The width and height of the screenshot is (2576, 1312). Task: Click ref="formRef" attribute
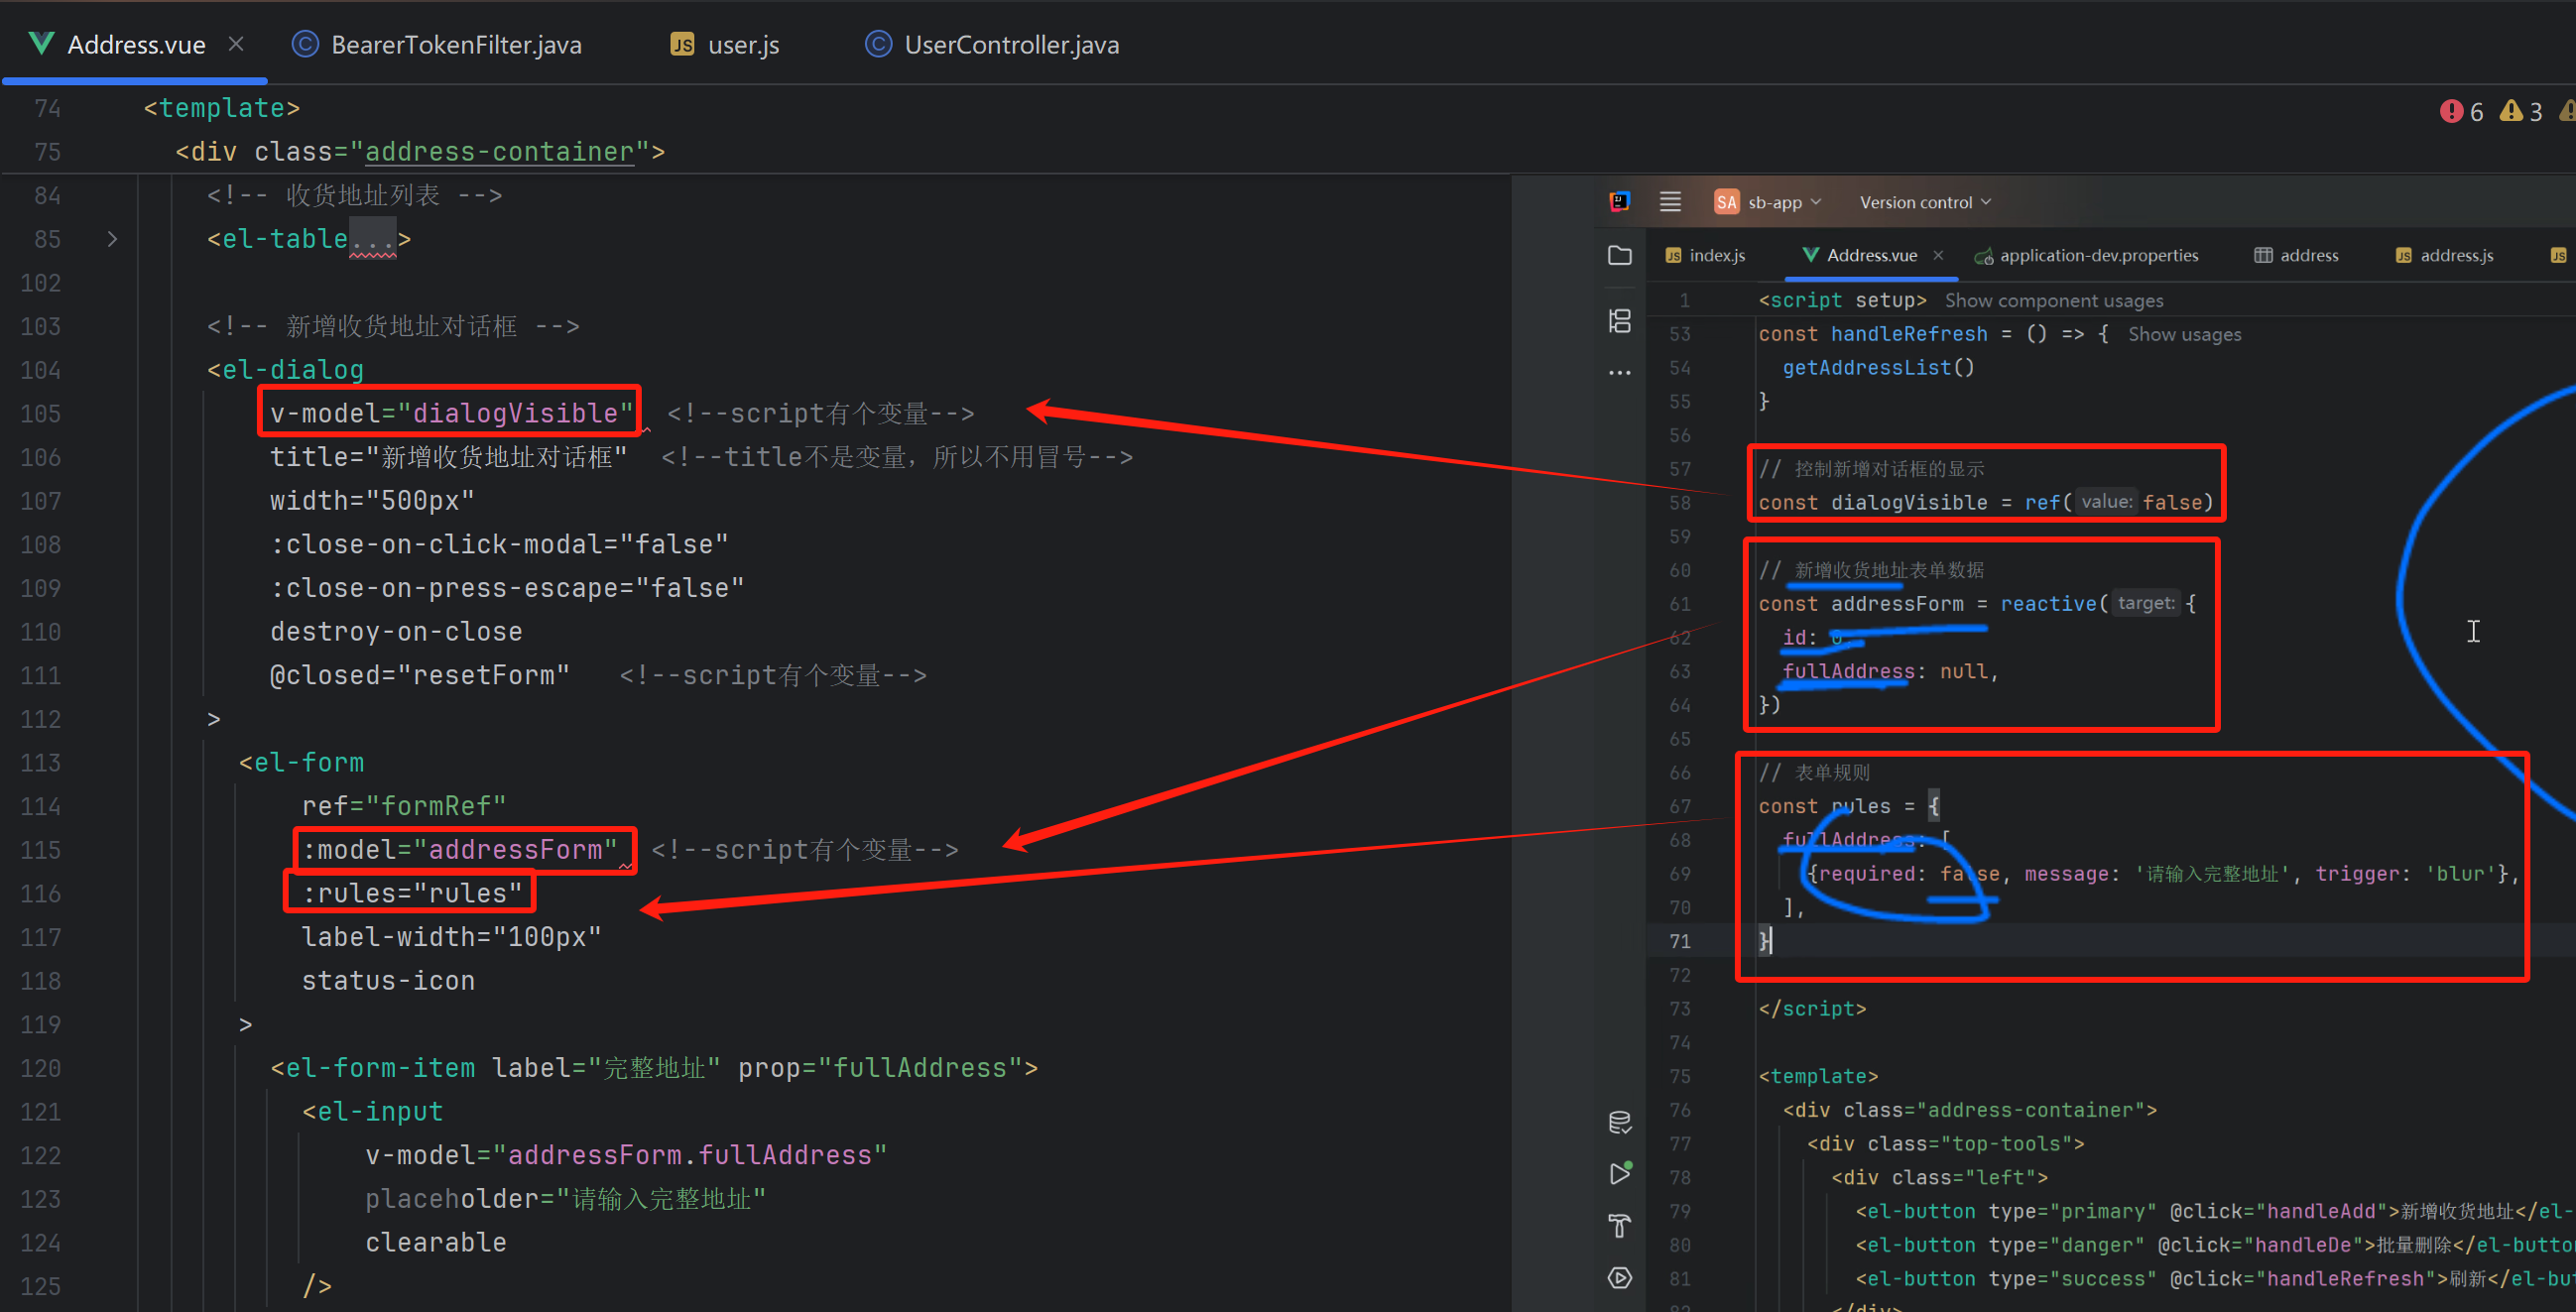click(x=404, y=806)
